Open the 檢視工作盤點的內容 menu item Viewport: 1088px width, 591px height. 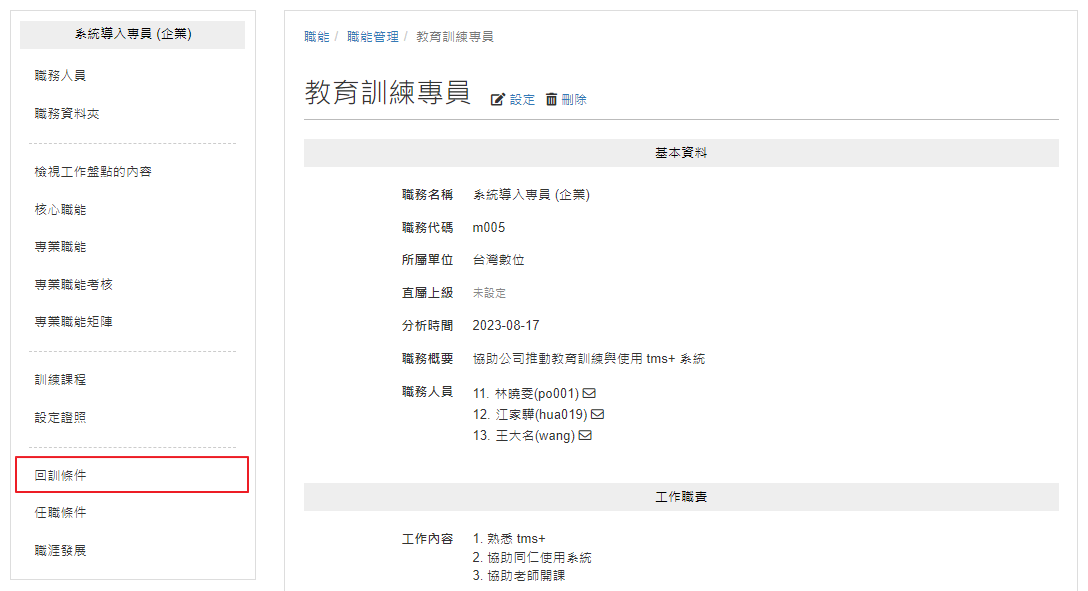[x=93, y=171]
